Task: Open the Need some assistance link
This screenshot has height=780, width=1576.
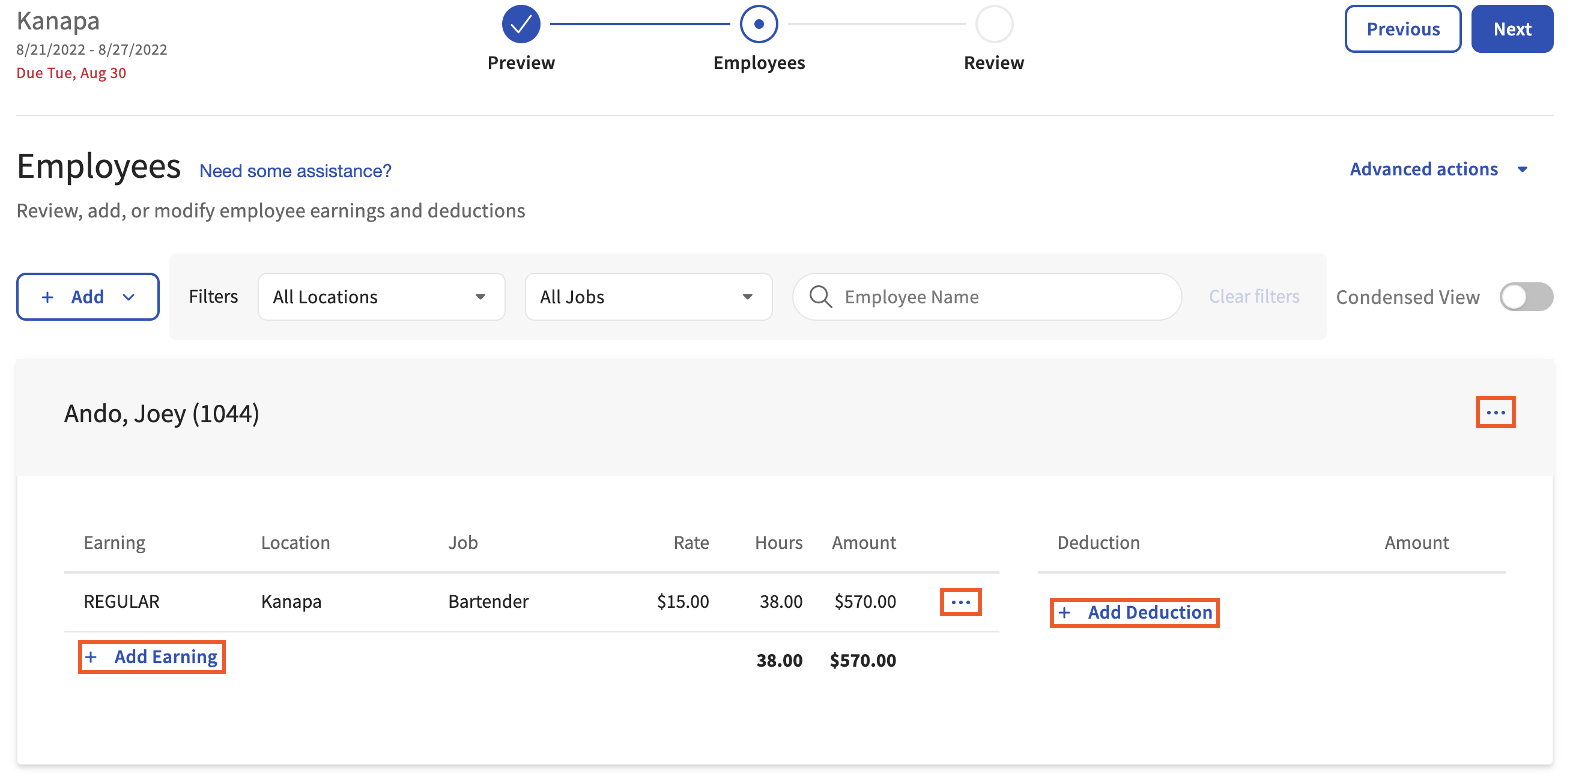Action: [295, 171]
